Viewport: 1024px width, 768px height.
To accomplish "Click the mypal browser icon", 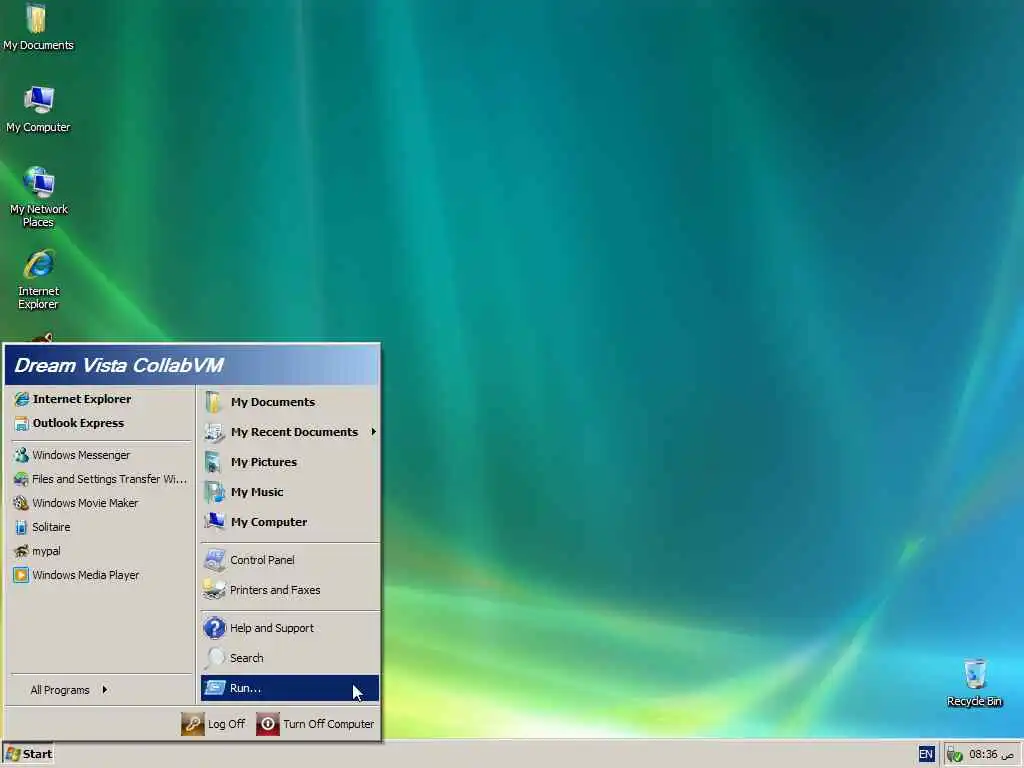I will [x=21, y=551].
